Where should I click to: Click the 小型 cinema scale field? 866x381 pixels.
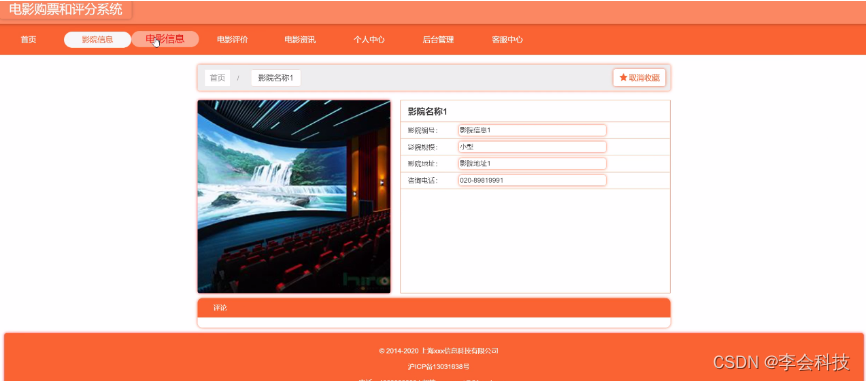coord(532,147)
